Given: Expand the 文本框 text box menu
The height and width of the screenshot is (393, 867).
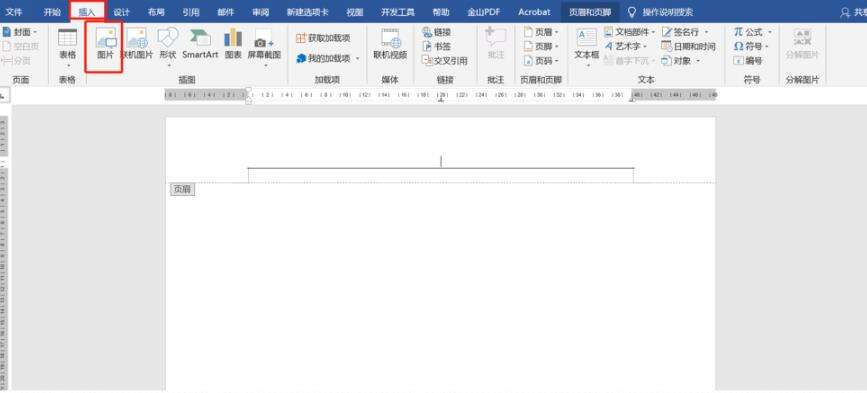Looking at the screenshot, I should [x=587, y=48].
